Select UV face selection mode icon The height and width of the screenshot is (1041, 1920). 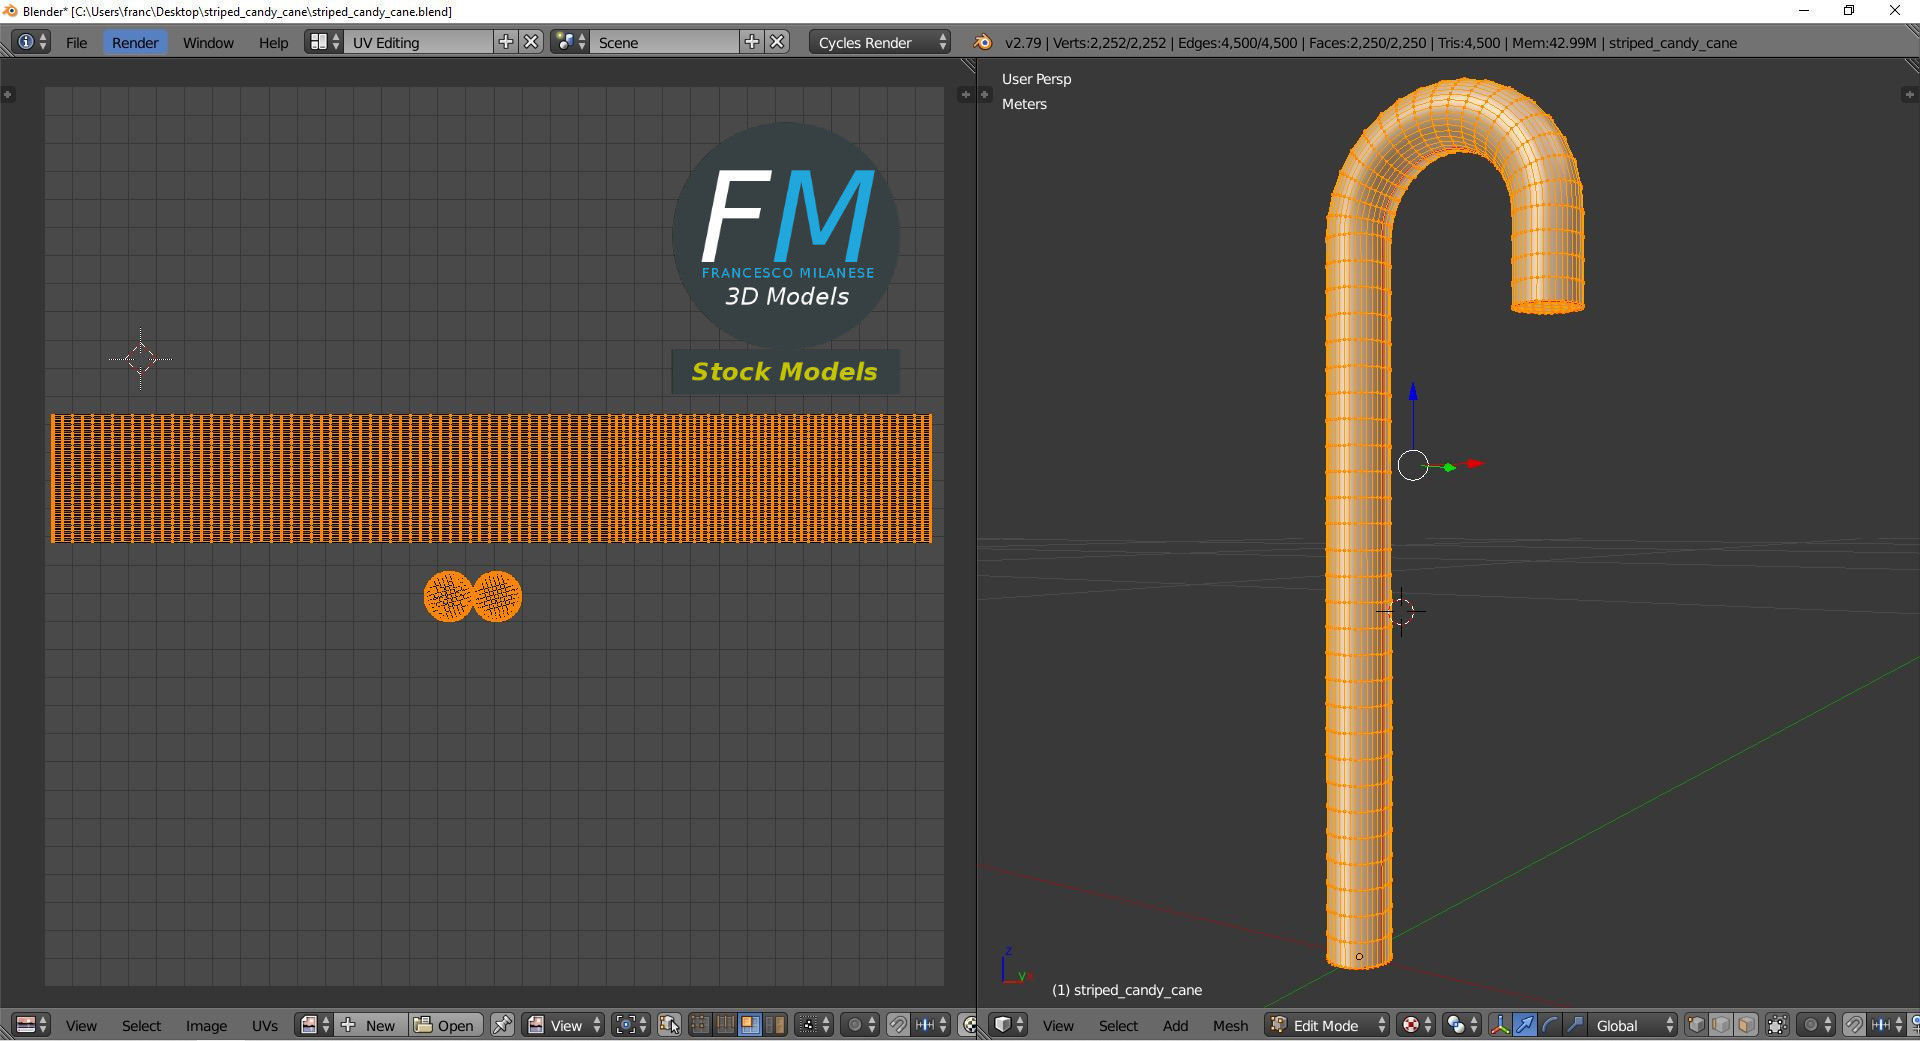point(749,1025)
